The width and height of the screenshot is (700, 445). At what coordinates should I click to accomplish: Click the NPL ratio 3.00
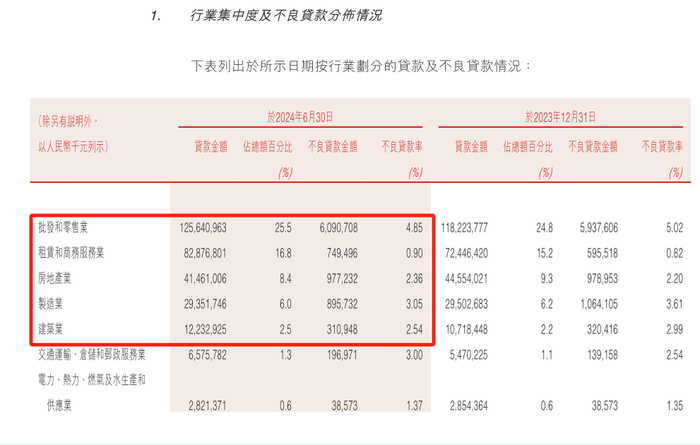[414, 355]
